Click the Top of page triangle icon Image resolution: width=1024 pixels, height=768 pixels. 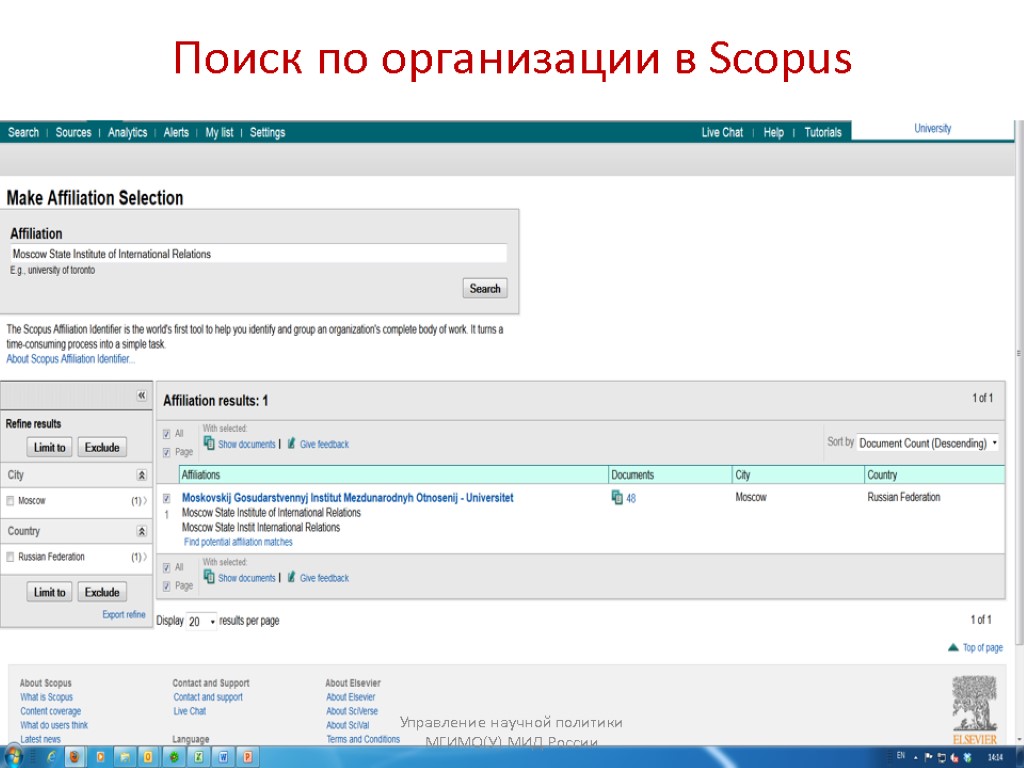pyautogui.click(x=953, y=647)
